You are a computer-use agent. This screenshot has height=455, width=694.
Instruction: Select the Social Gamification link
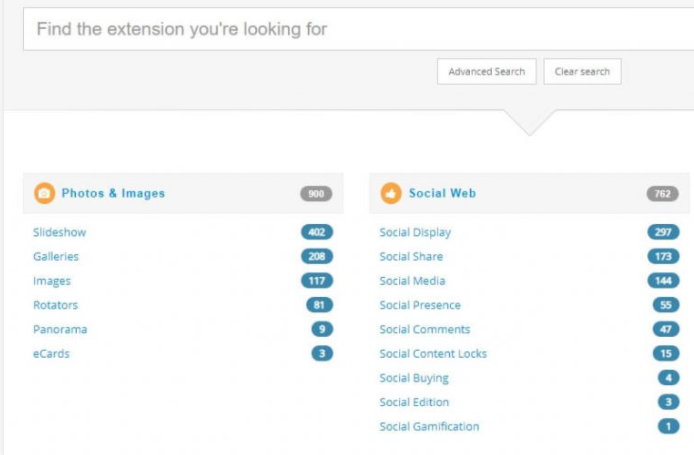tap(429, 427)
